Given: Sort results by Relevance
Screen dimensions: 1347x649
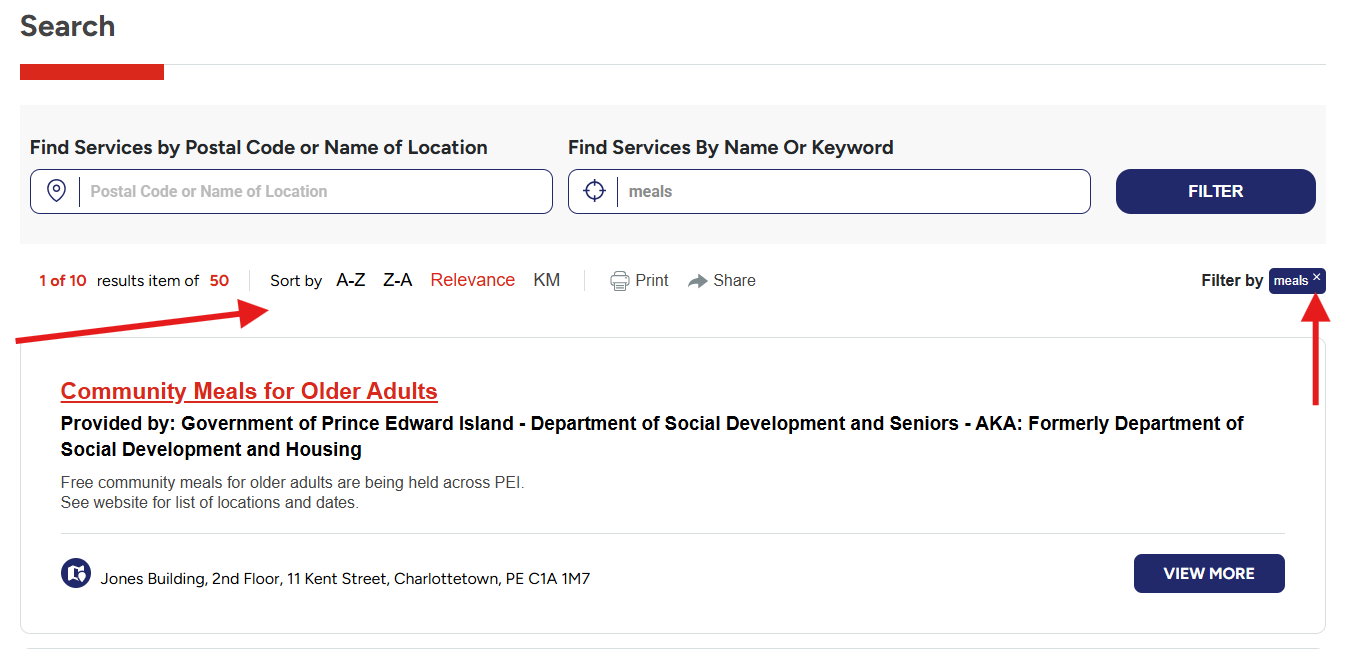Looking at the screenshot, I should [472, 280].
